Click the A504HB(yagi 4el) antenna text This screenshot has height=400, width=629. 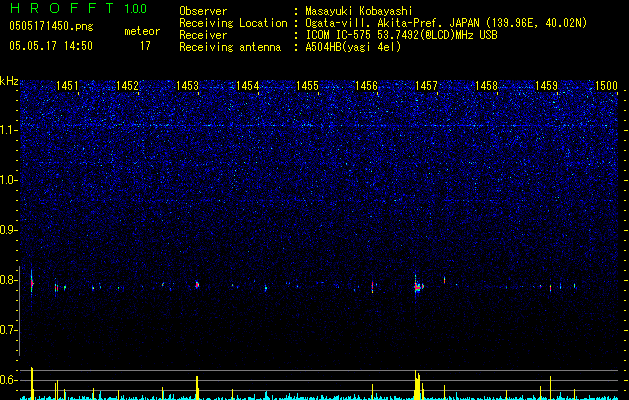tap(353, 47)
